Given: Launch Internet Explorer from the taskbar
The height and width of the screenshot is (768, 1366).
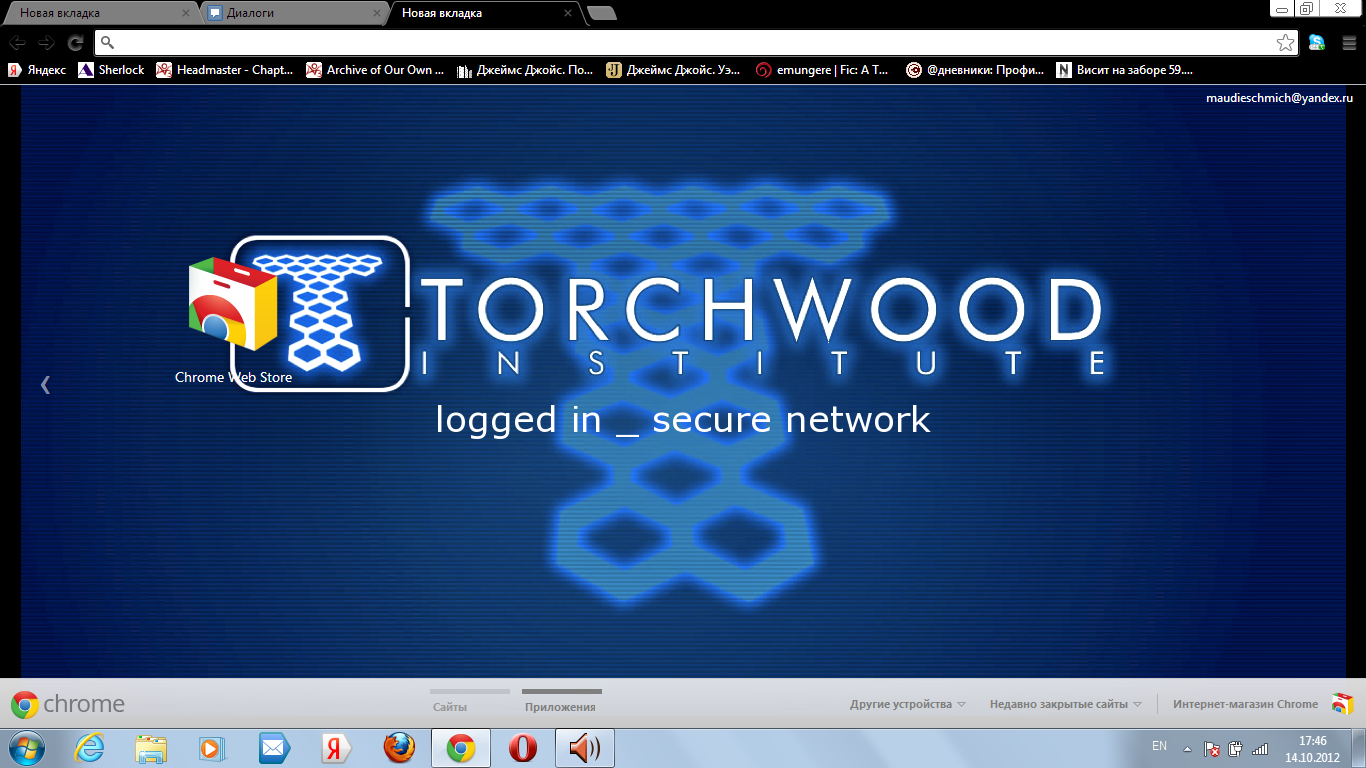Looking at the screenshot, I should point(90,748).
